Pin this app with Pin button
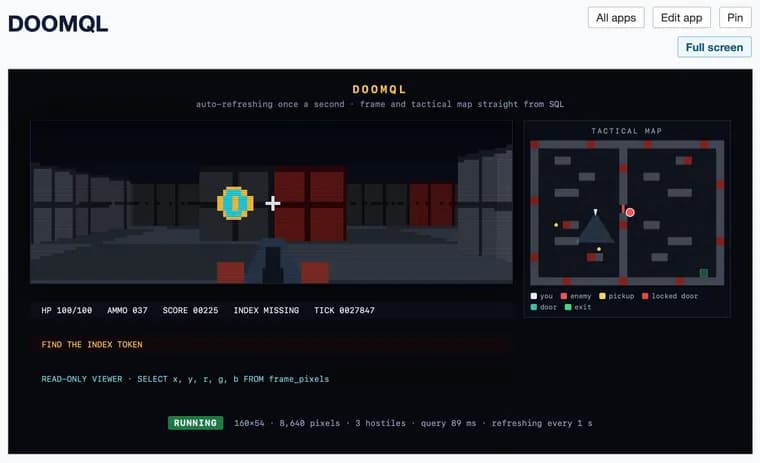 (735, 18)
